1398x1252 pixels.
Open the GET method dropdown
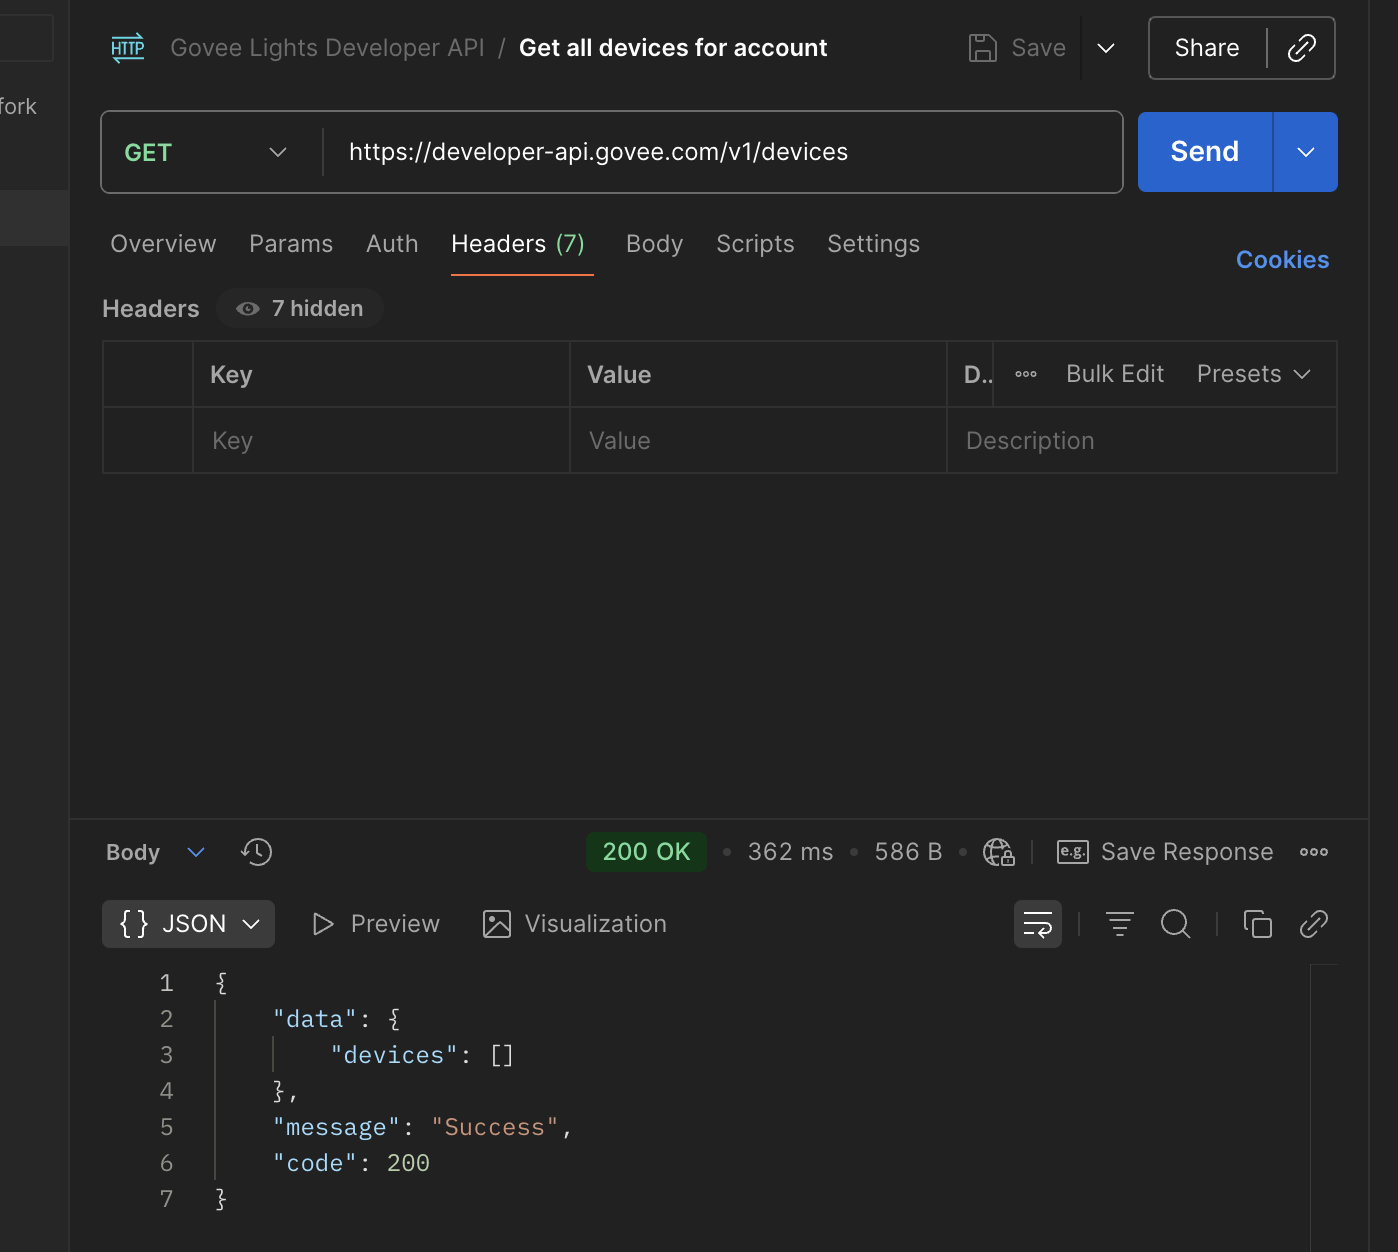click(206, 152)
